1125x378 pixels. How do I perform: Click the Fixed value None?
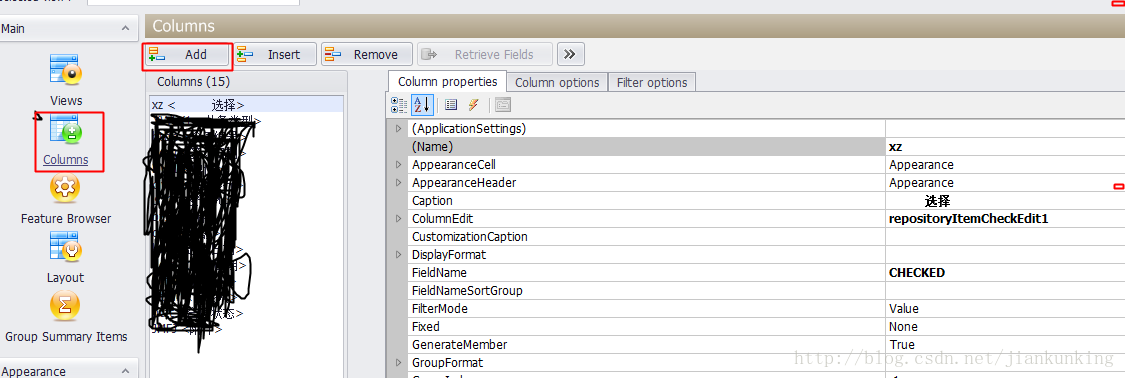(x=1005, y=326)
